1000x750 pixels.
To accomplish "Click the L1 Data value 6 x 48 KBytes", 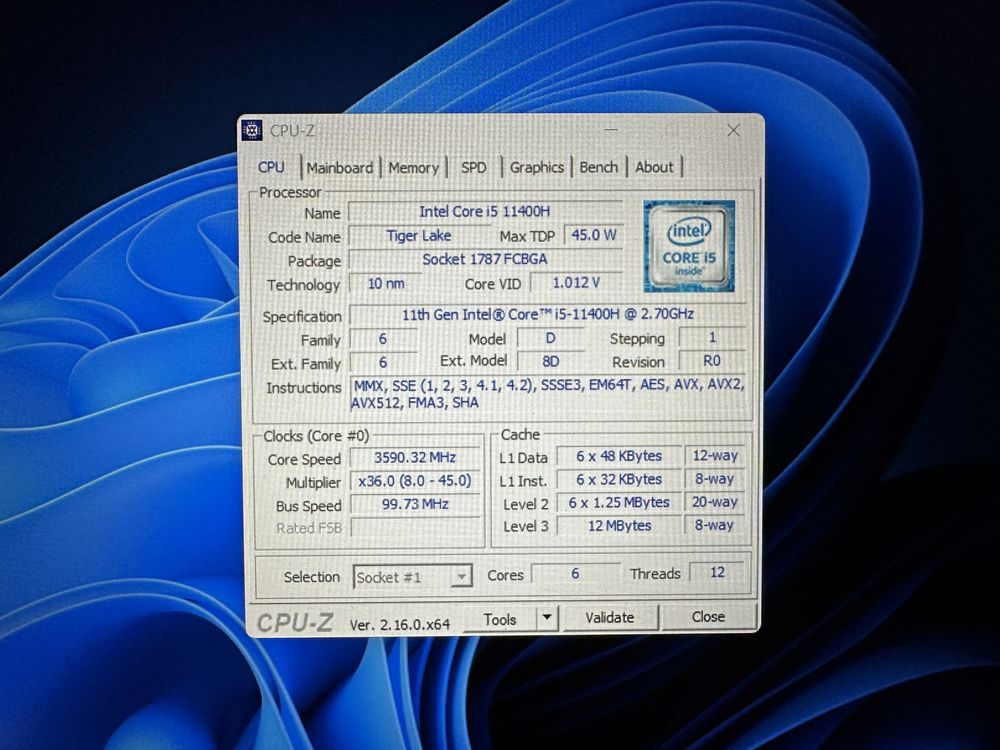I will coord(619,457).
